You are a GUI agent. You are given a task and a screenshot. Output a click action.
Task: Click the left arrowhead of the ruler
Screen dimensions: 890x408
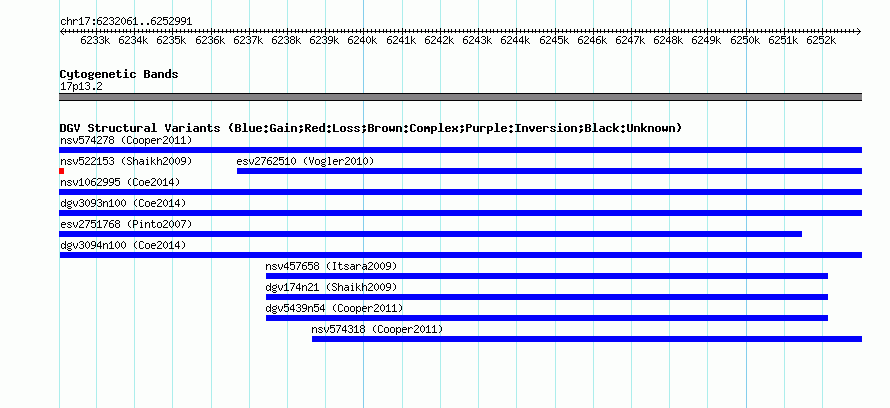coord(62,32)
